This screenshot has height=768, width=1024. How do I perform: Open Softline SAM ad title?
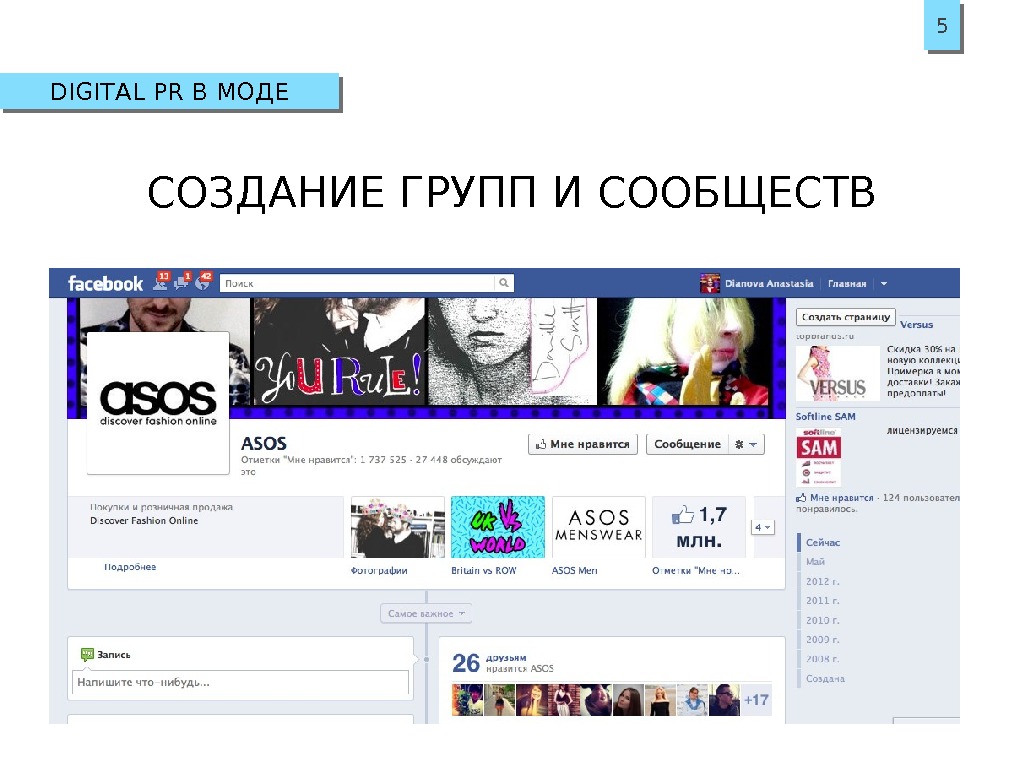pyautogui.click(x=825, y=417)
